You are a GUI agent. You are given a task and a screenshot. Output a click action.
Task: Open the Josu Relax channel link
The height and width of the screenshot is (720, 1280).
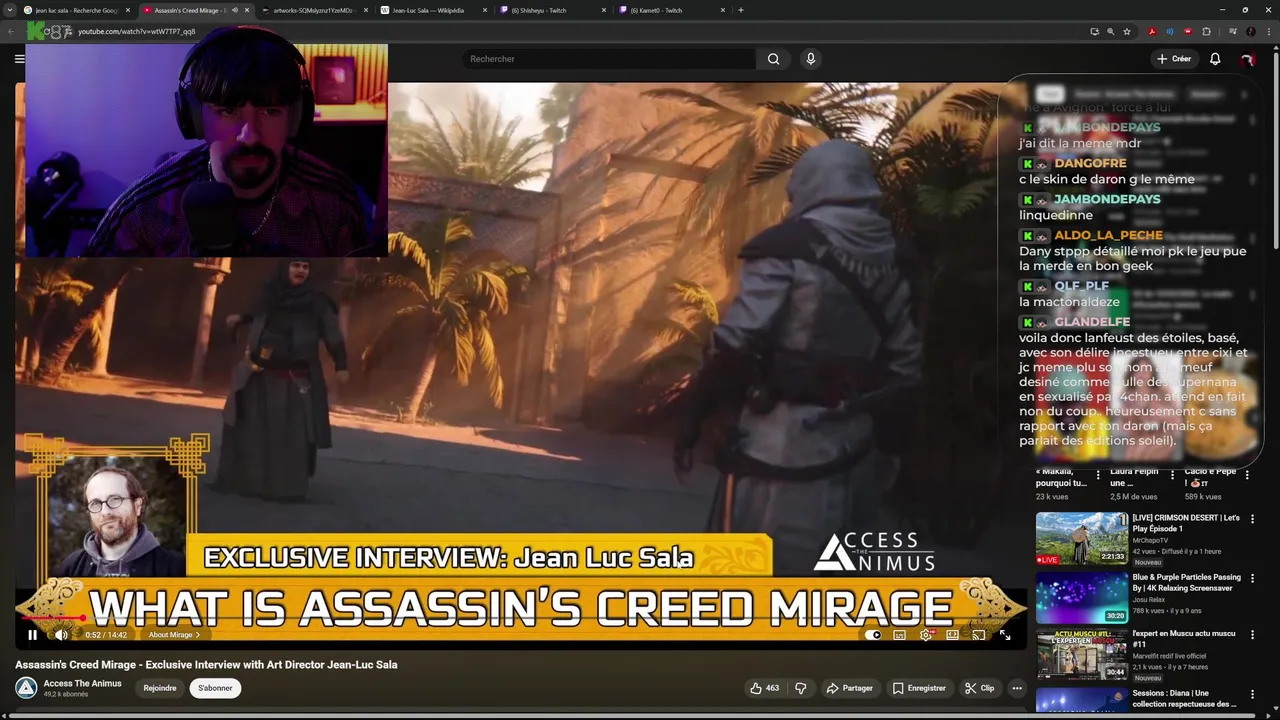(1148, 600)
